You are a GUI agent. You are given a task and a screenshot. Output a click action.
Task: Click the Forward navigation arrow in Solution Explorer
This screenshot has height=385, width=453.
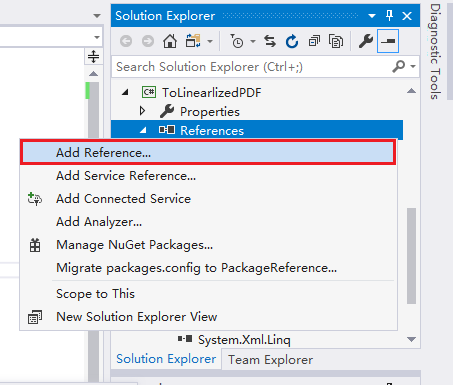(148, 41)
